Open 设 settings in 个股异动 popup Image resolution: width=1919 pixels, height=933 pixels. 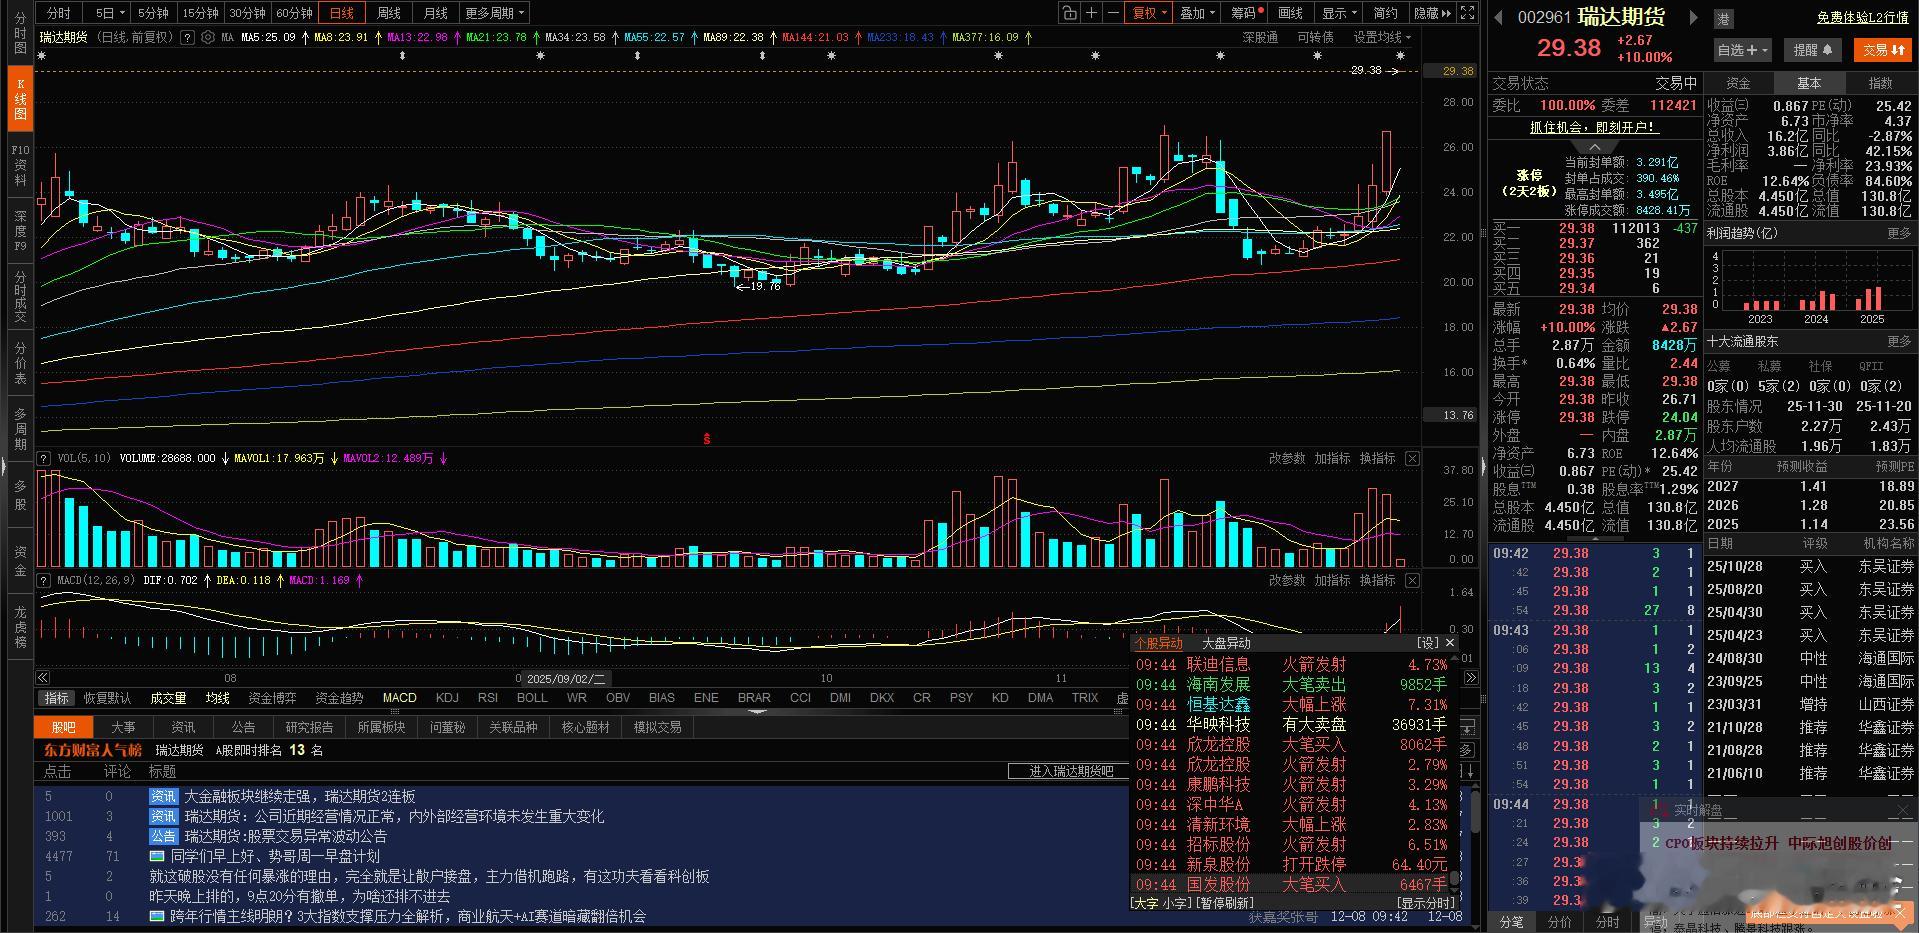pyautogui.click(x=1427, y=643)
